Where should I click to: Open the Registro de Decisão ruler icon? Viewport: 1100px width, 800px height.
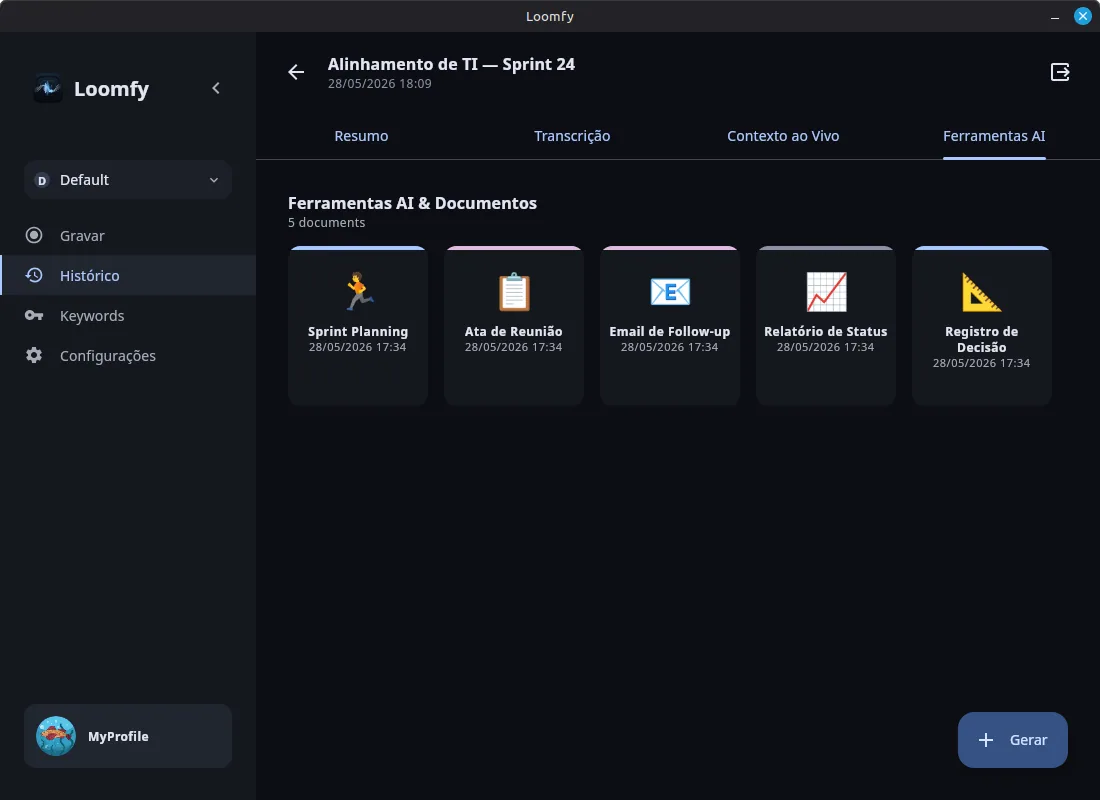click(981, 291)
